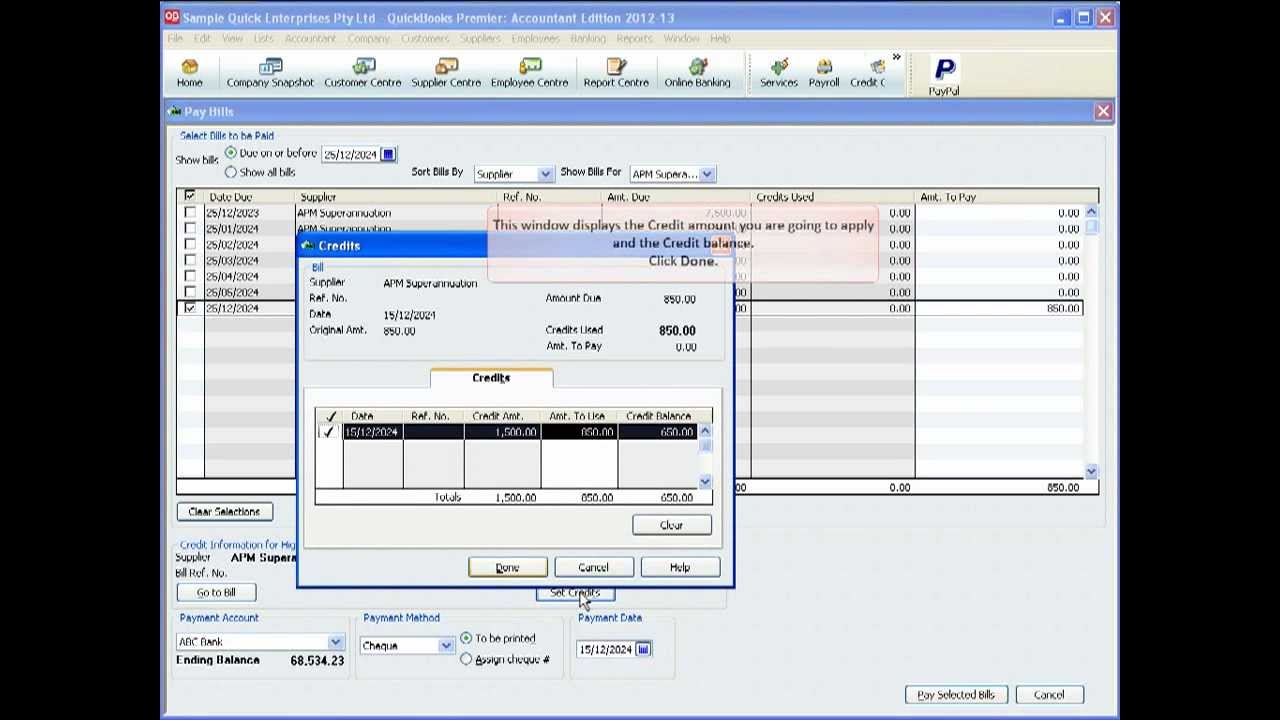Image resolution: width=1280 pixels, height=720 pixels.
Task: Tick the bill due 25/04/2024
Action: [190, 277]
